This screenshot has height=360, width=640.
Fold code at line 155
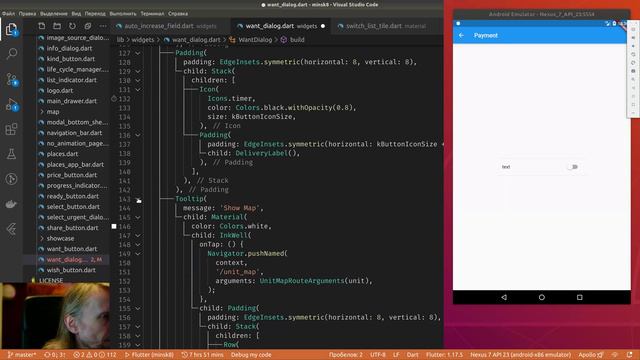(x=138, y=309)
